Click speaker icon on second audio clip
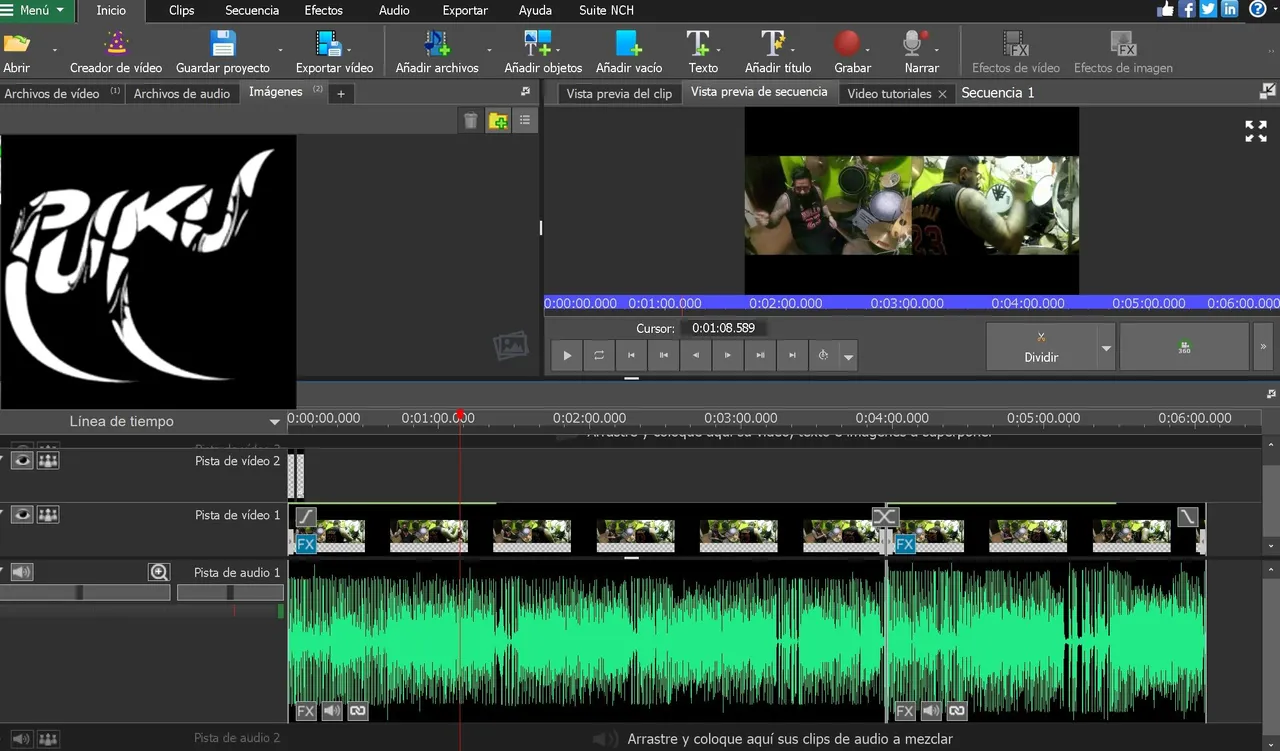1280x751 pixels. 931,711
